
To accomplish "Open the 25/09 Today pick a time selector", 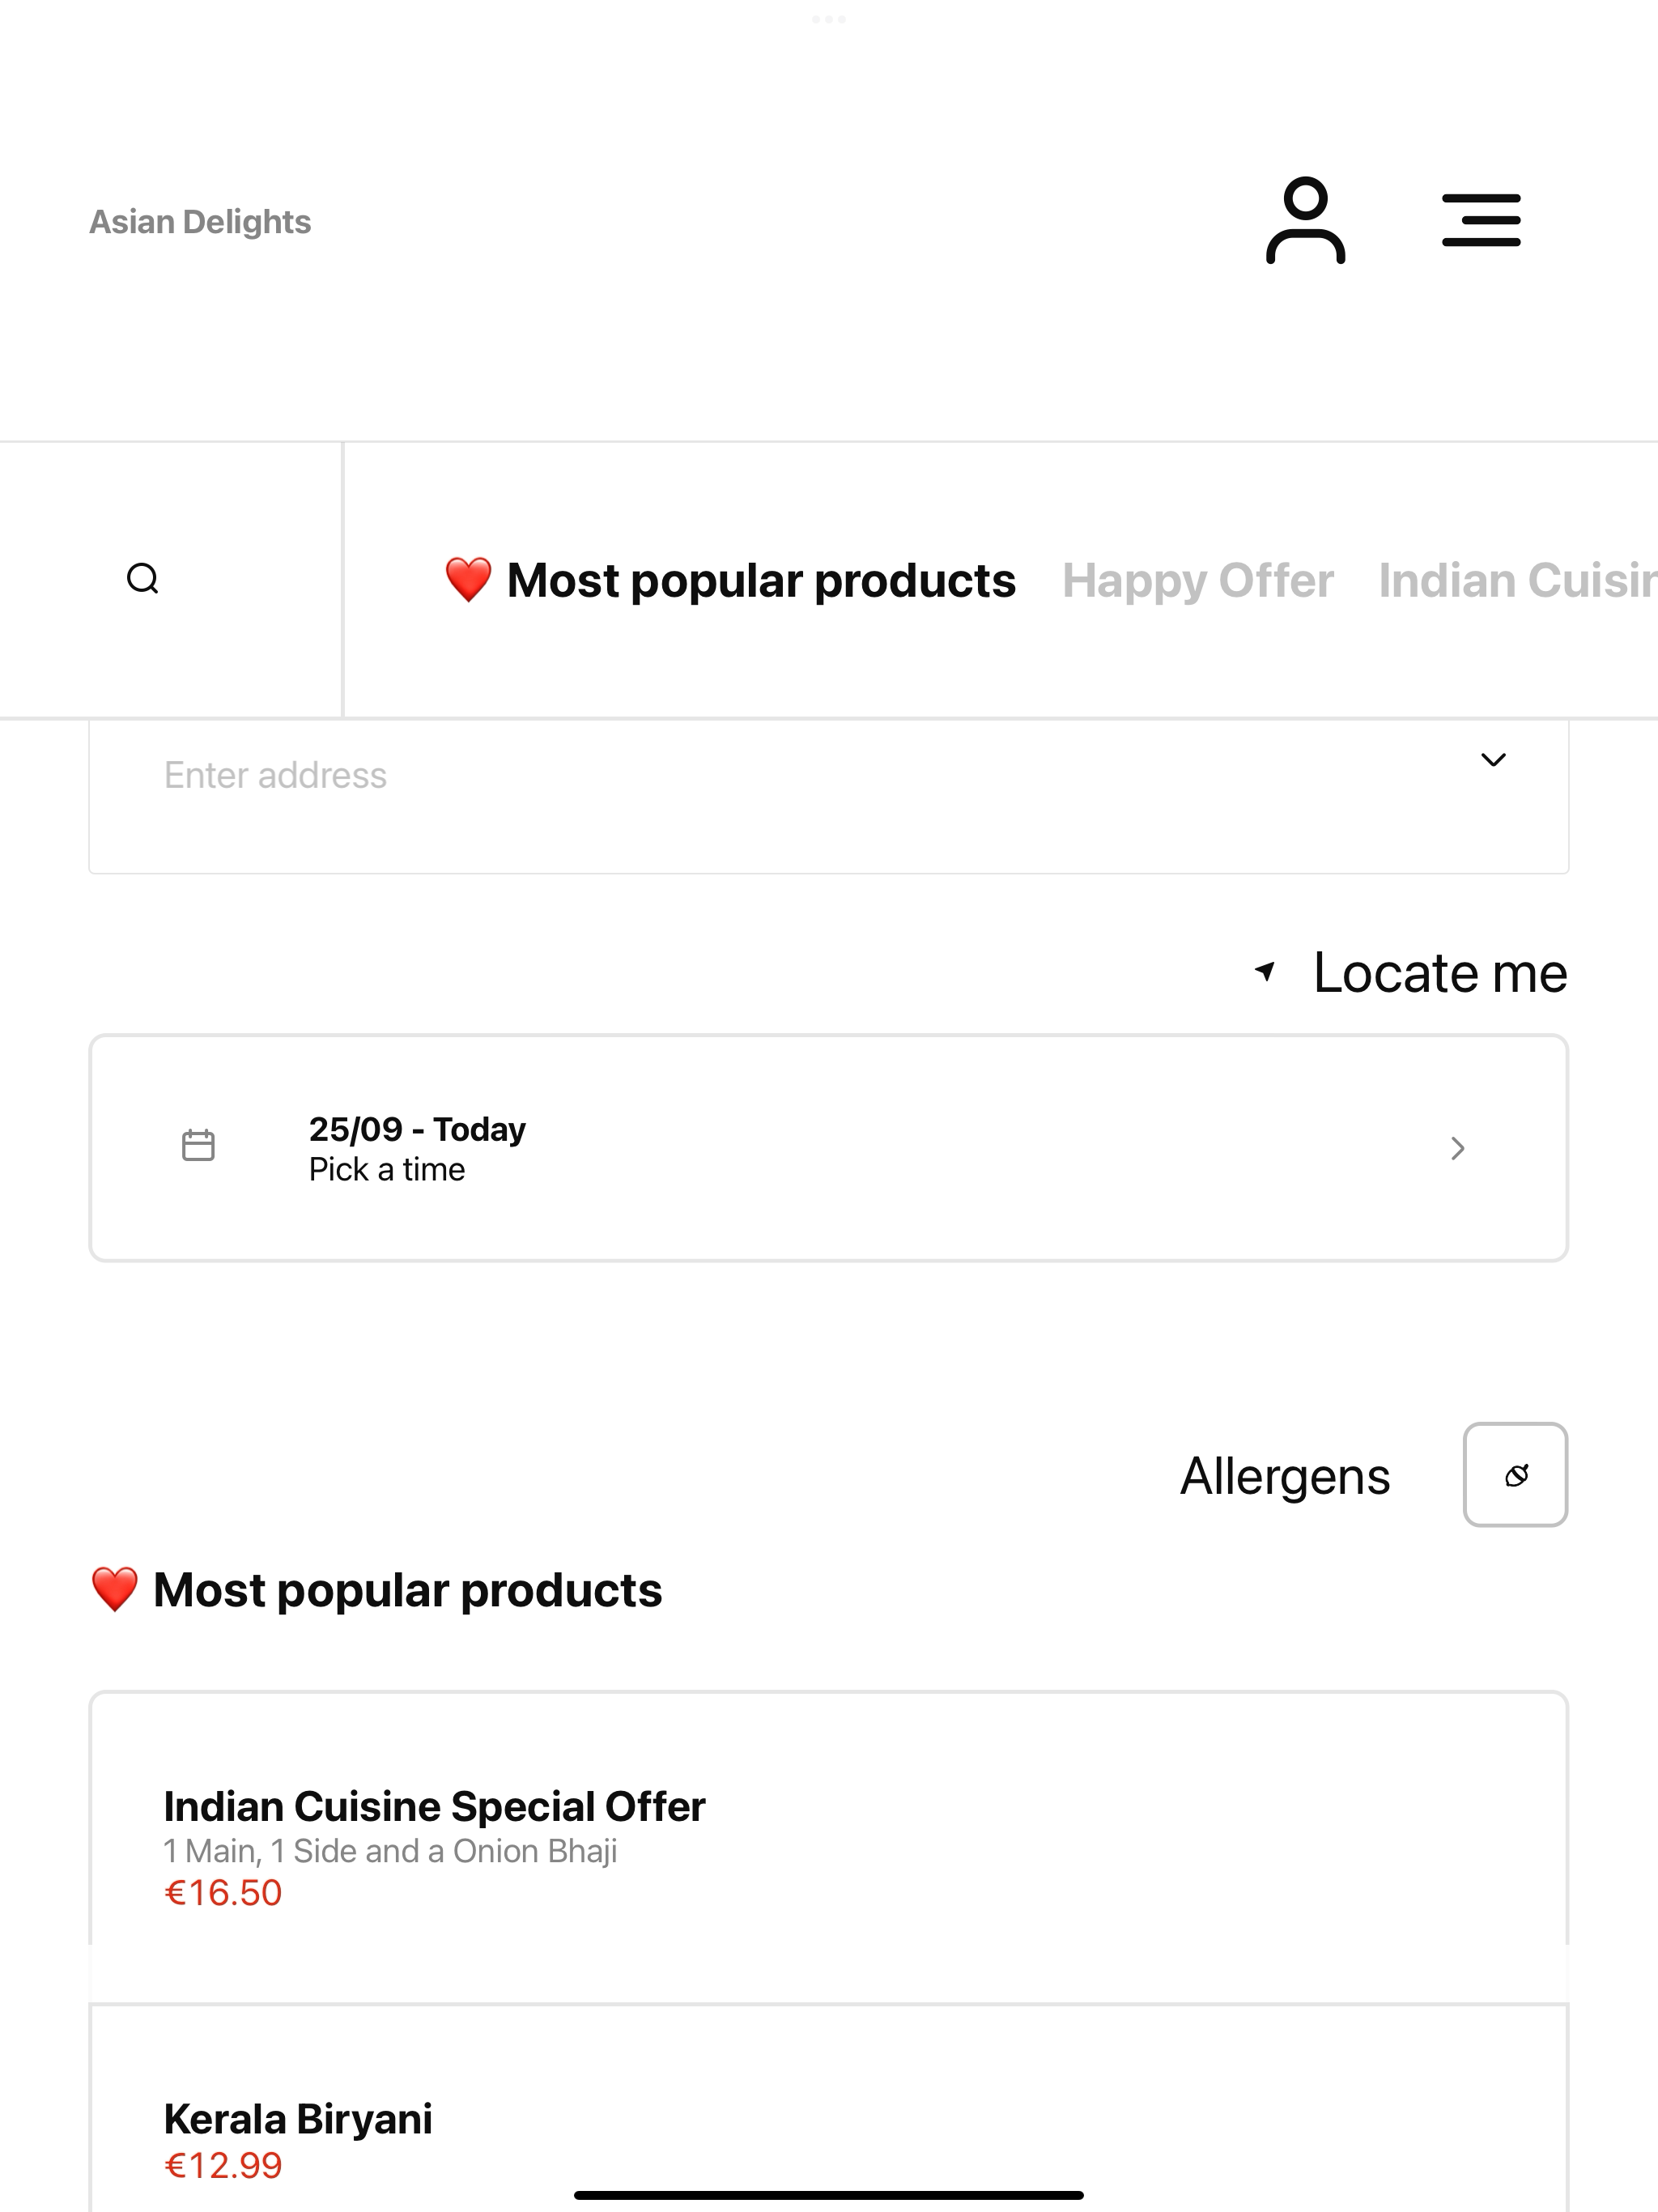I will coord(828,1148).
